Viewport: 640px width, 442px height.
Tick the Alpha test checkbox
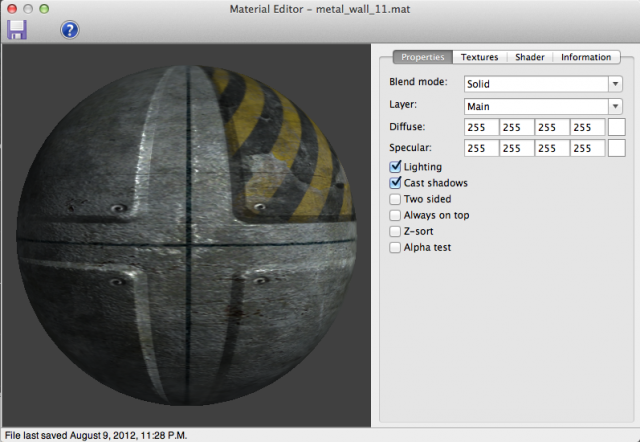coord(396,247)
